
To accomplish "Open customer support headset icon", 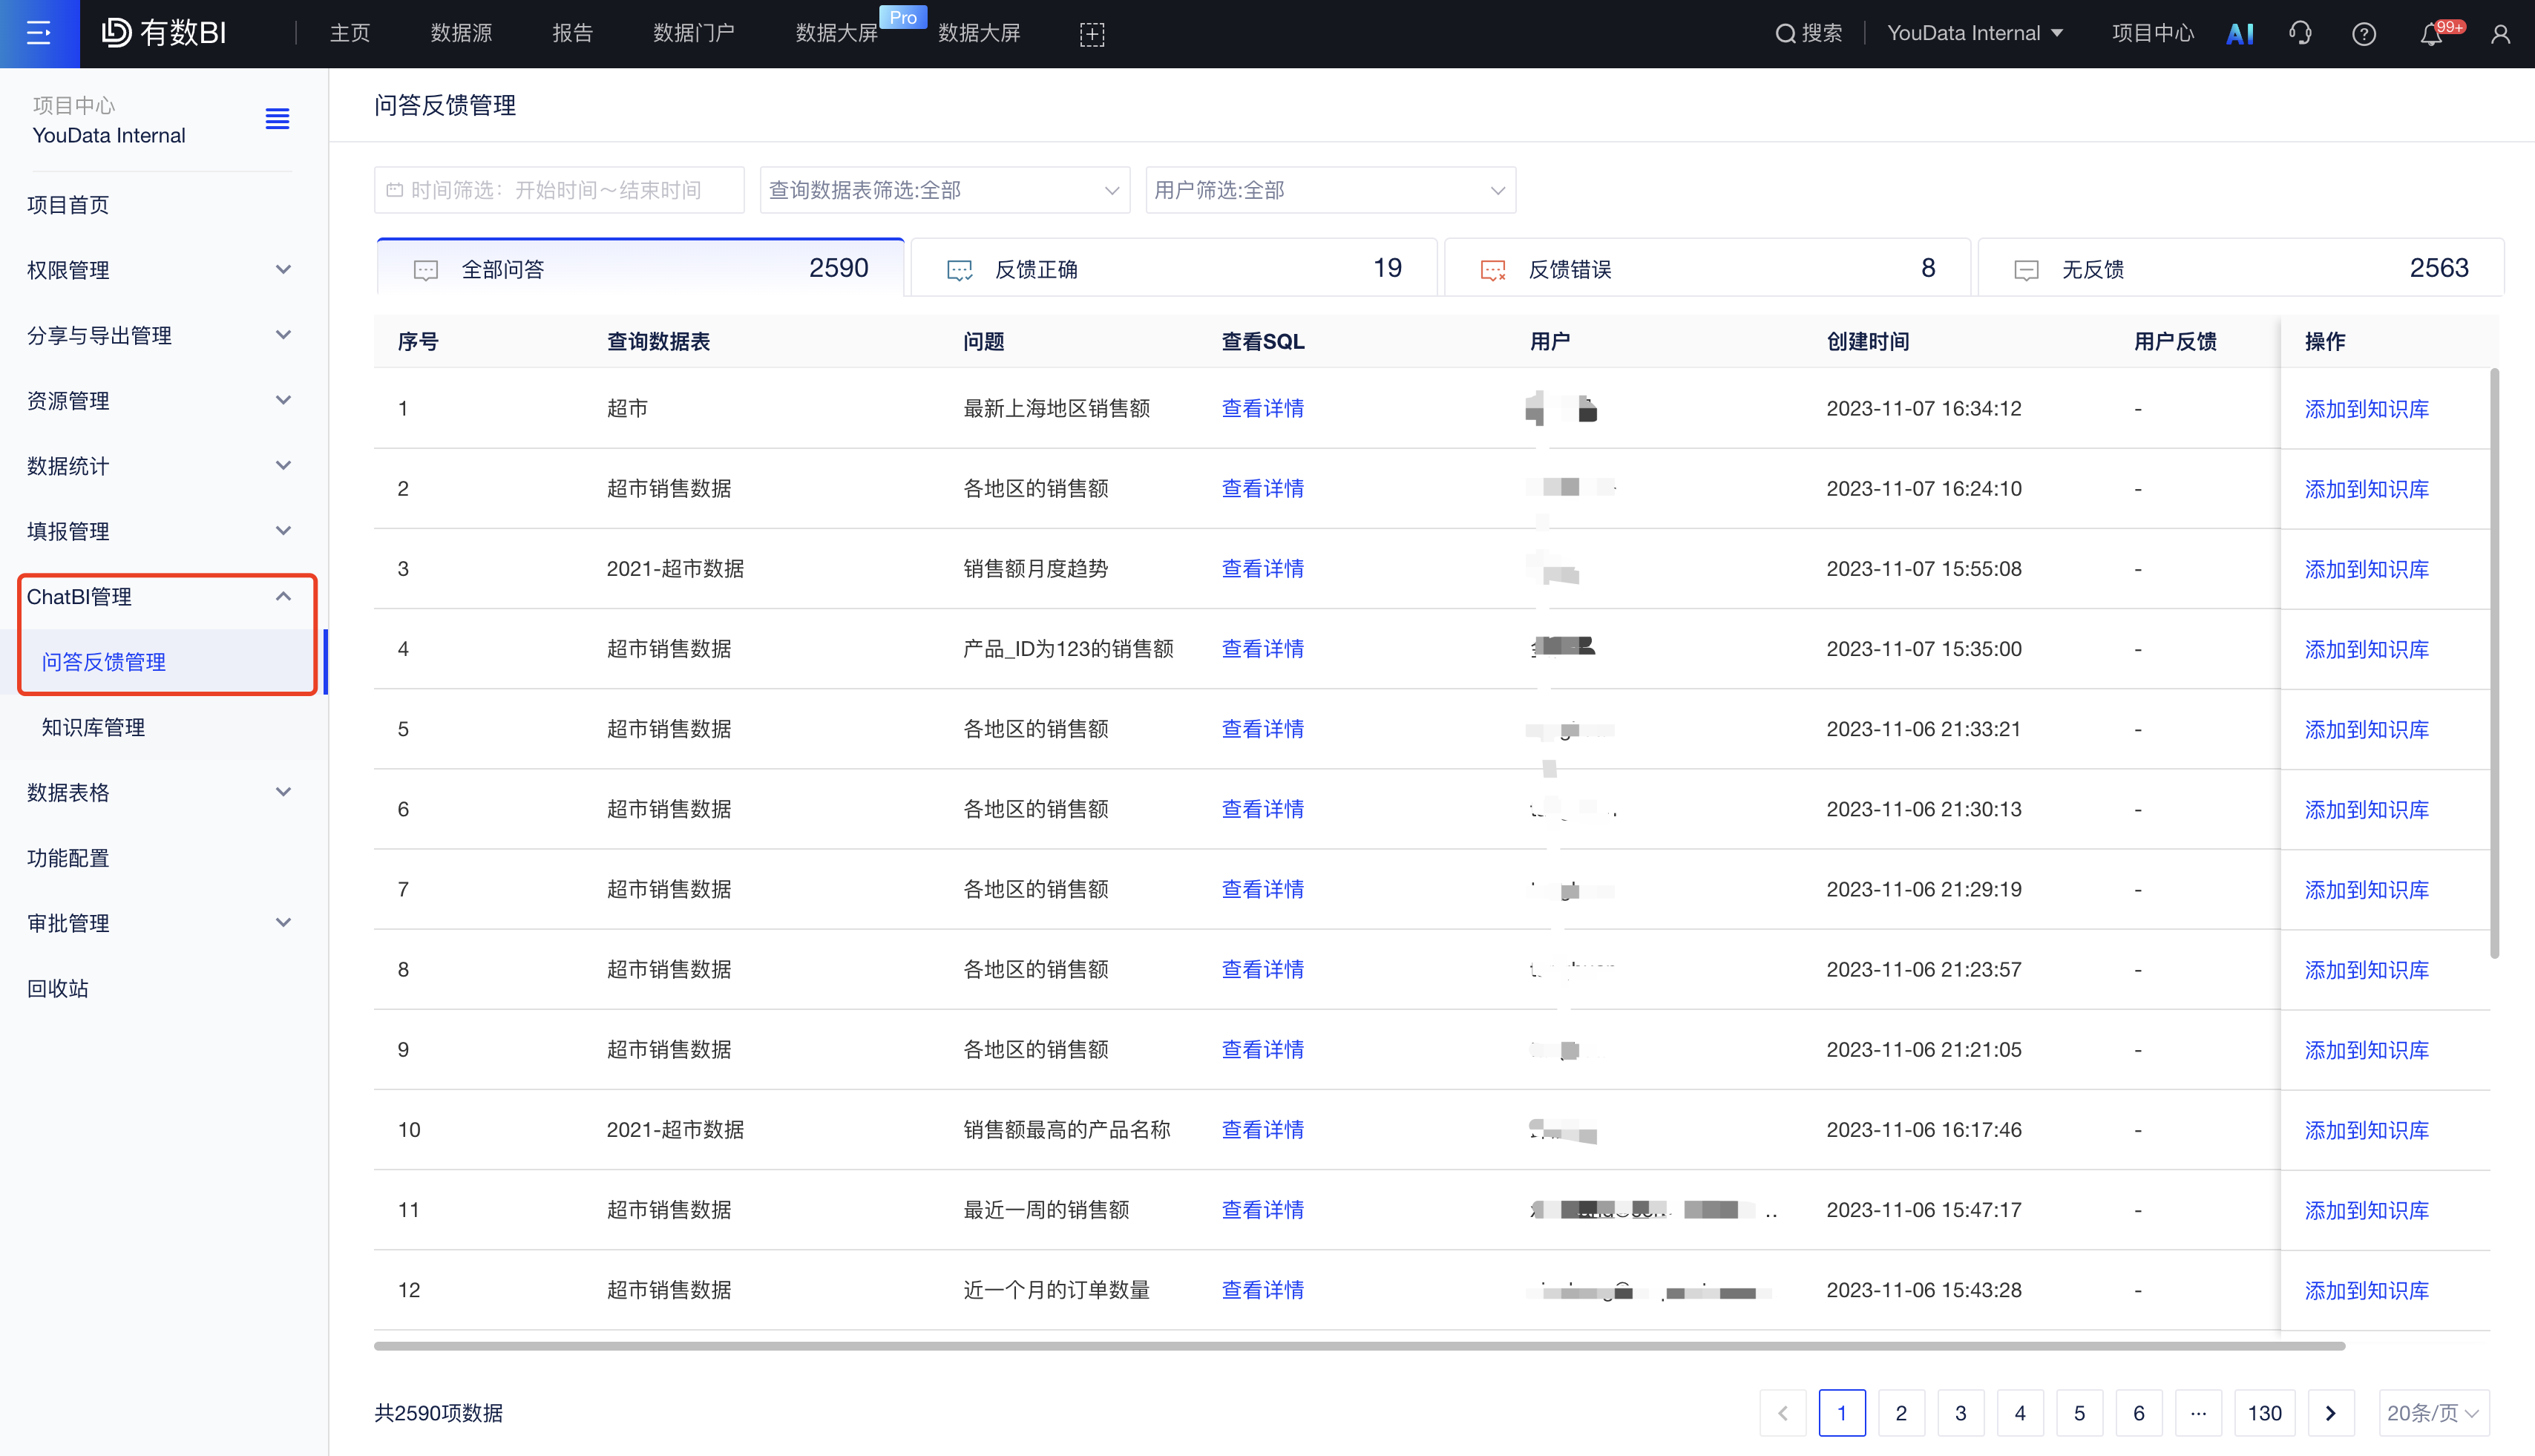I will [2300, 34].
